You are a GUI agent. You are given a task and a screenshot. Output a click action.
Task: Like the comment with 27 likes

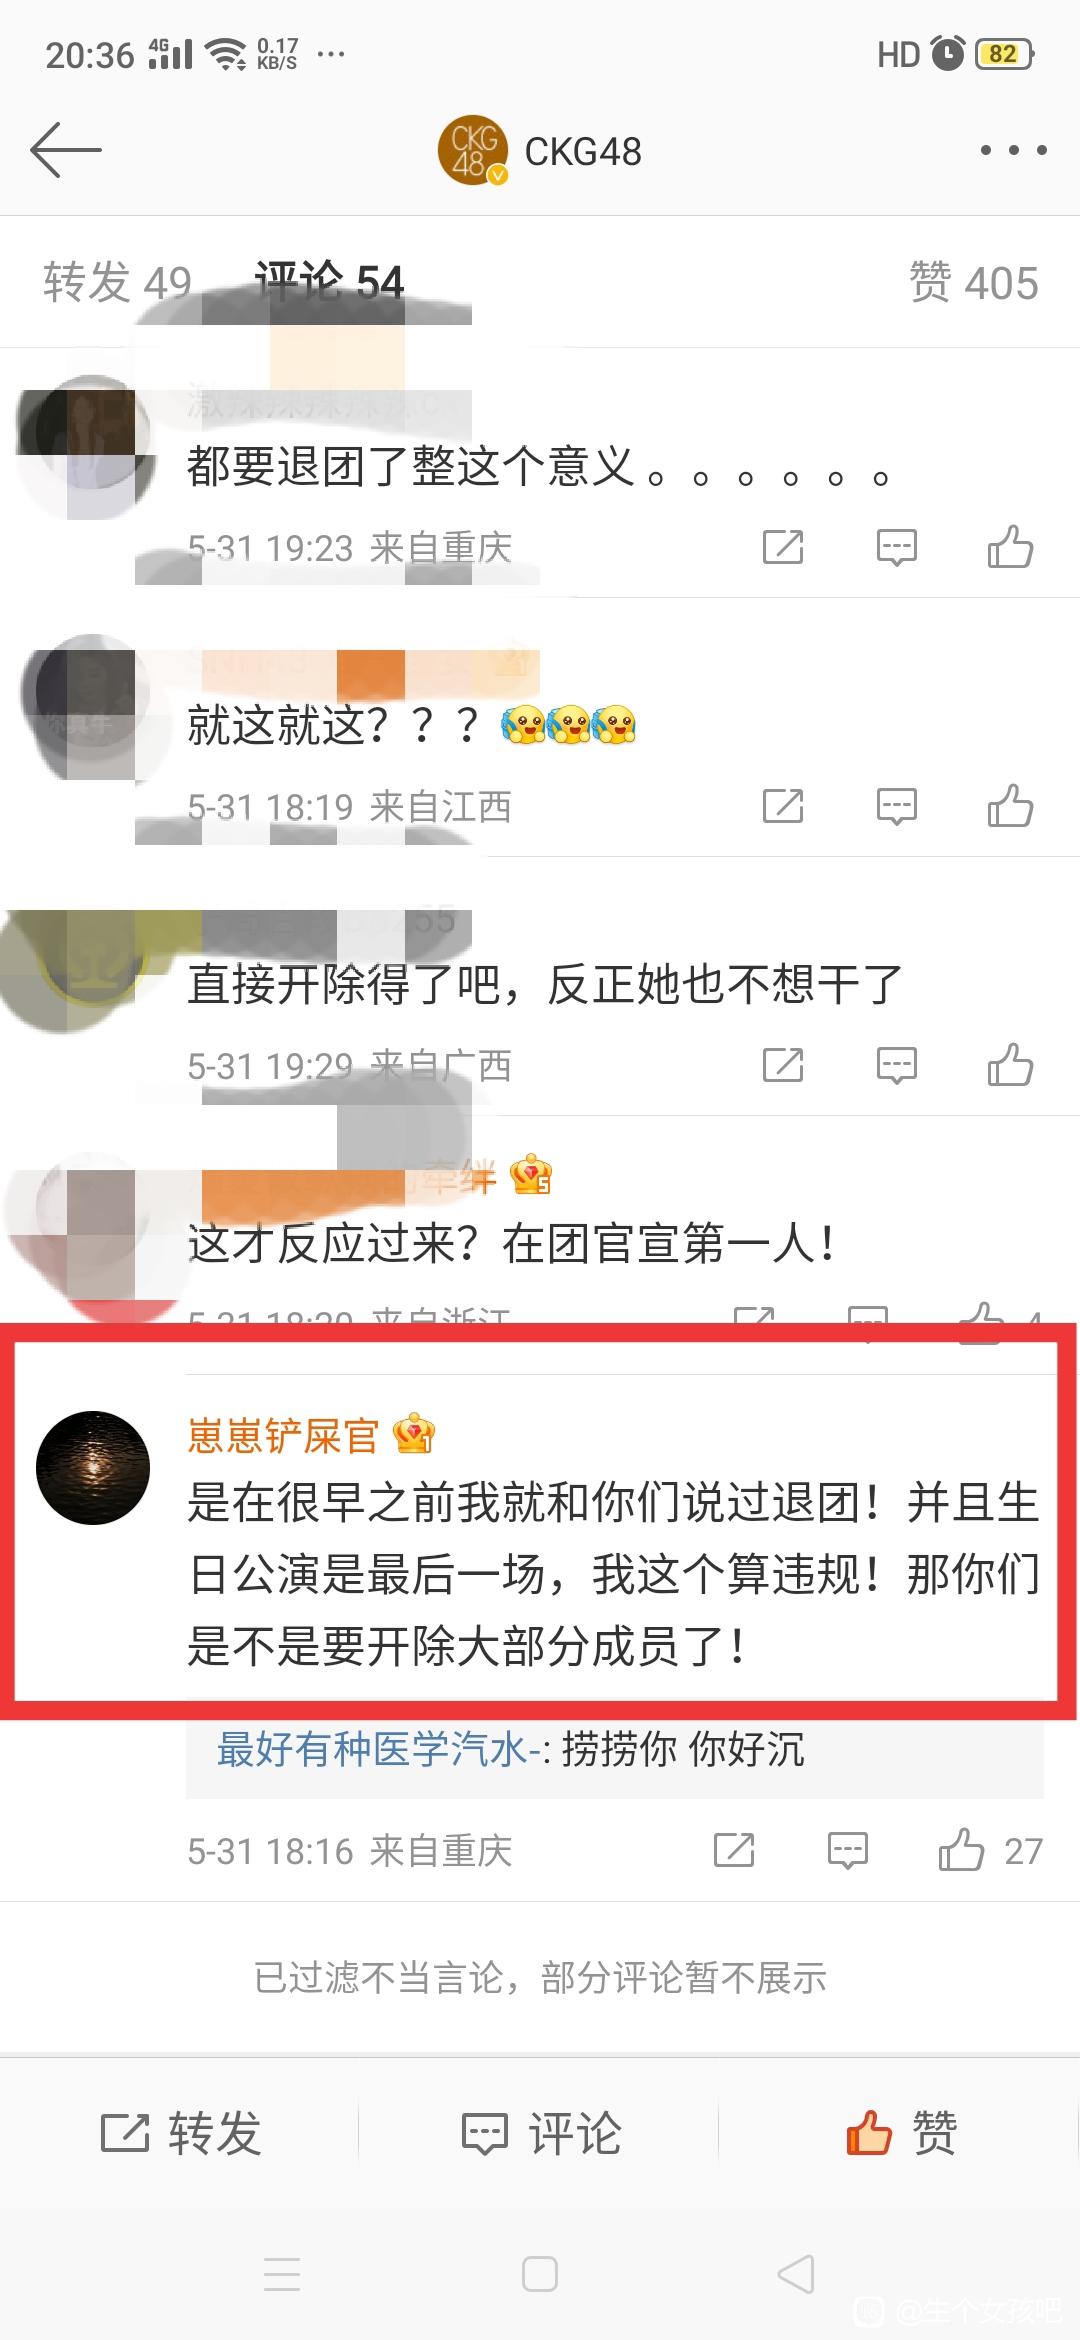point(989,1851)
